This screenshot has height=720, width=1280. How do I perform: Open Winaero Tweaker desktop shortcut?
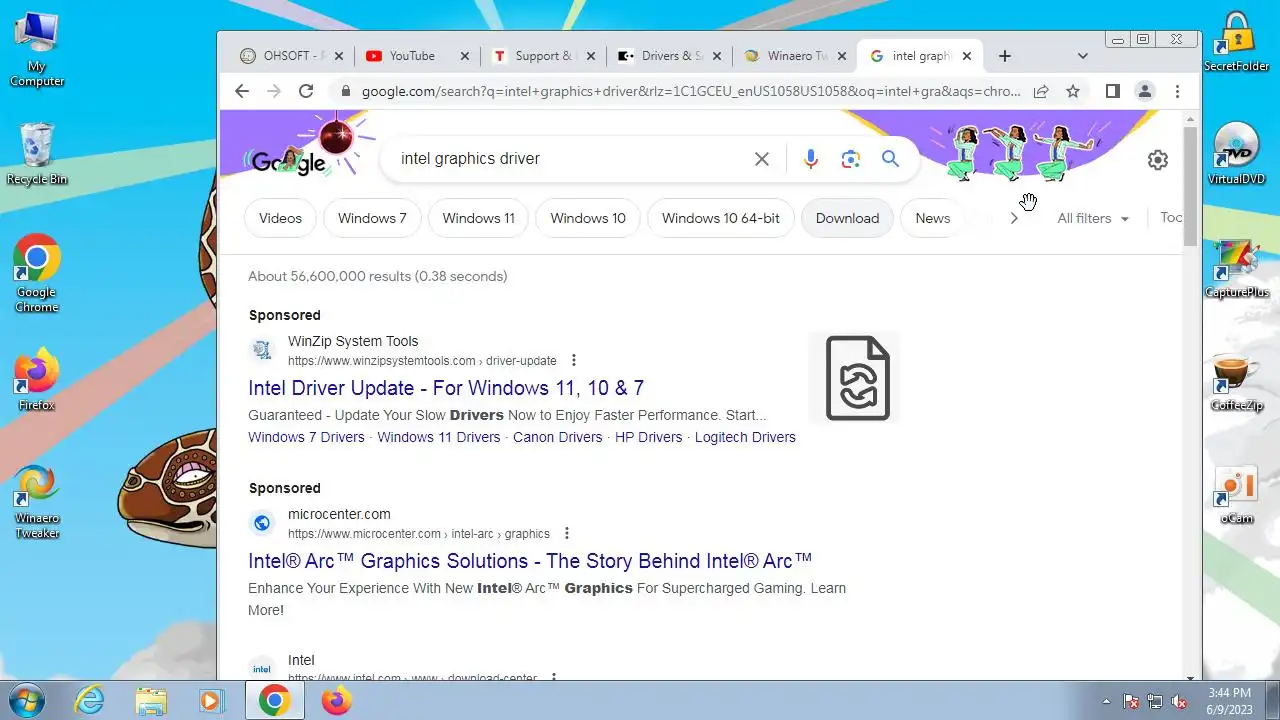[37, 501]
